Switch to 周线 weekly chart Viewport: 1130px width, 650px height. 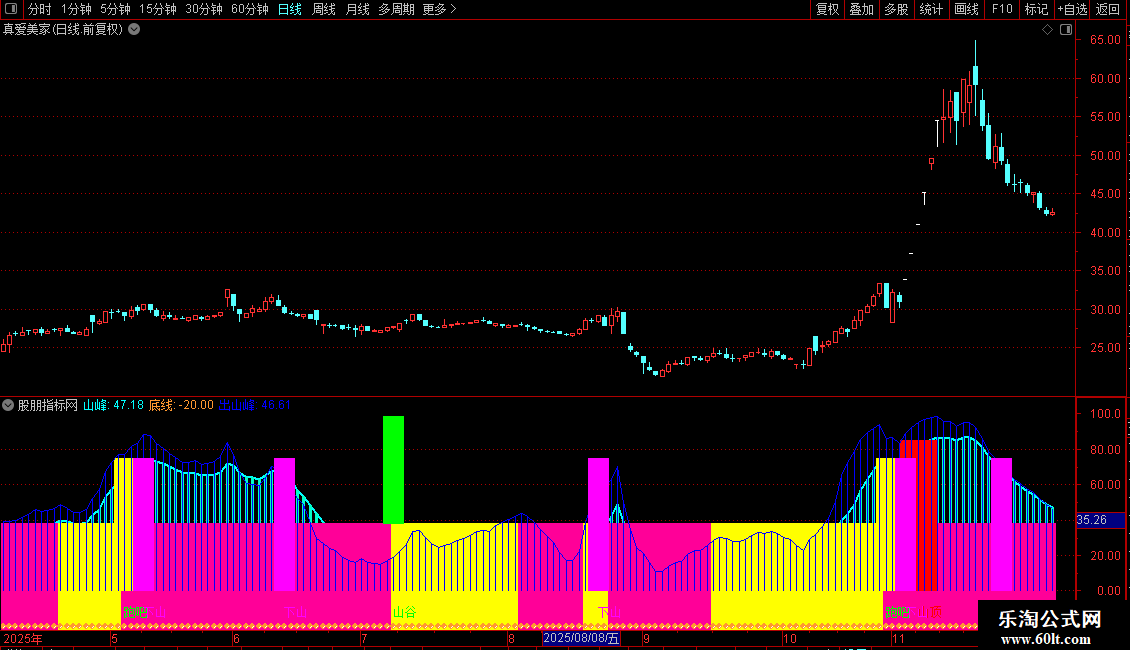(x=324, y=9)
